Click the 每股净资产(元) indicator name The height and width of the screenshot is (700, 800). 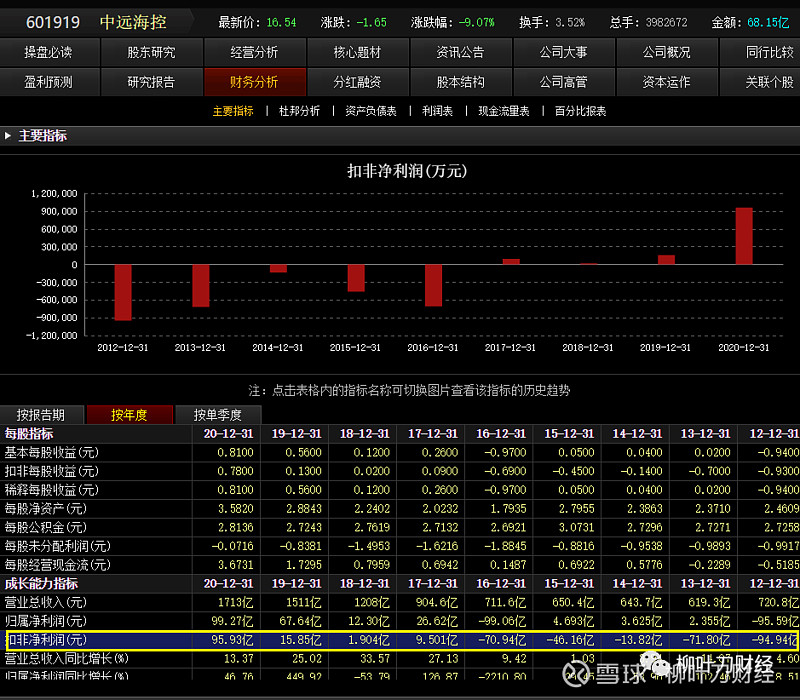pyautogui.click(x=46, y=509)
